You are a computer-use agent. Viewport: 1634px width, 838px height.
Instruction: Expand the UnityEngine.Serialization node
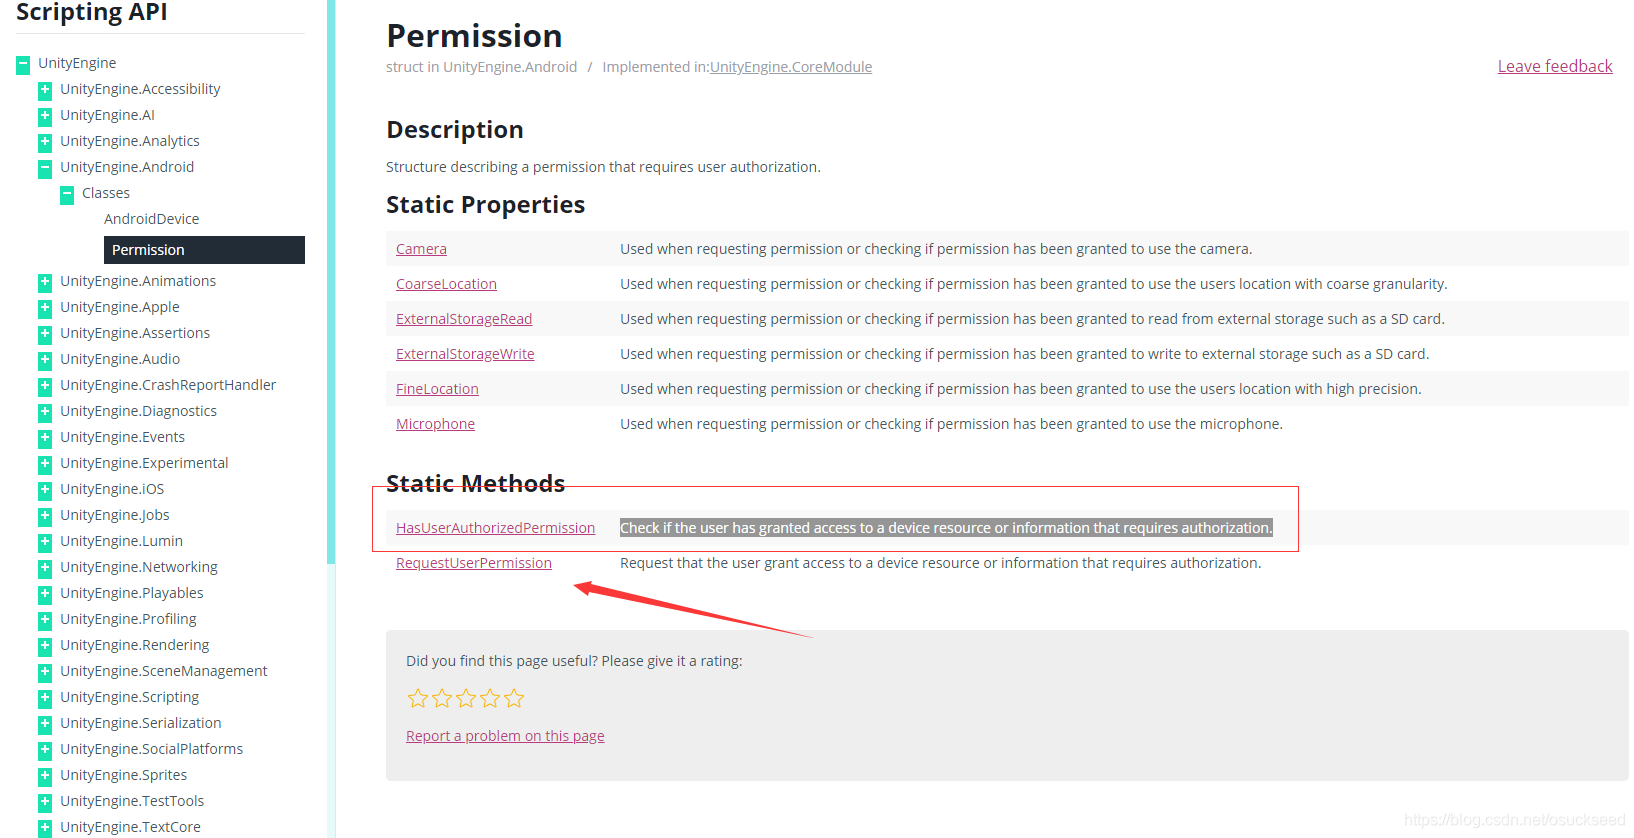point(45,724)
